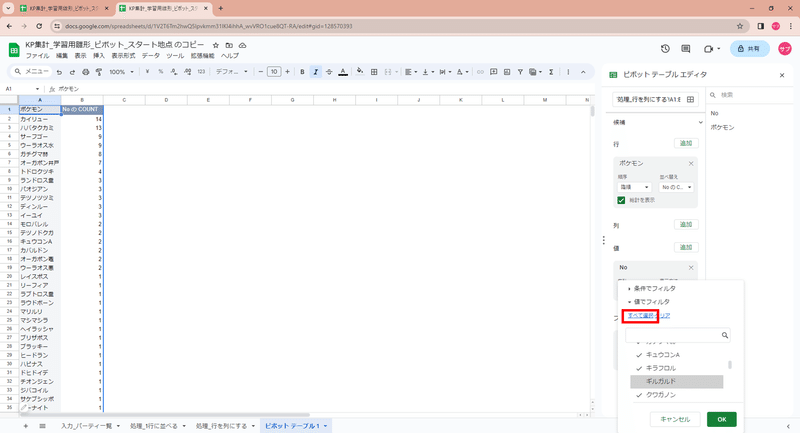Insert a chart

click(507, 72)
